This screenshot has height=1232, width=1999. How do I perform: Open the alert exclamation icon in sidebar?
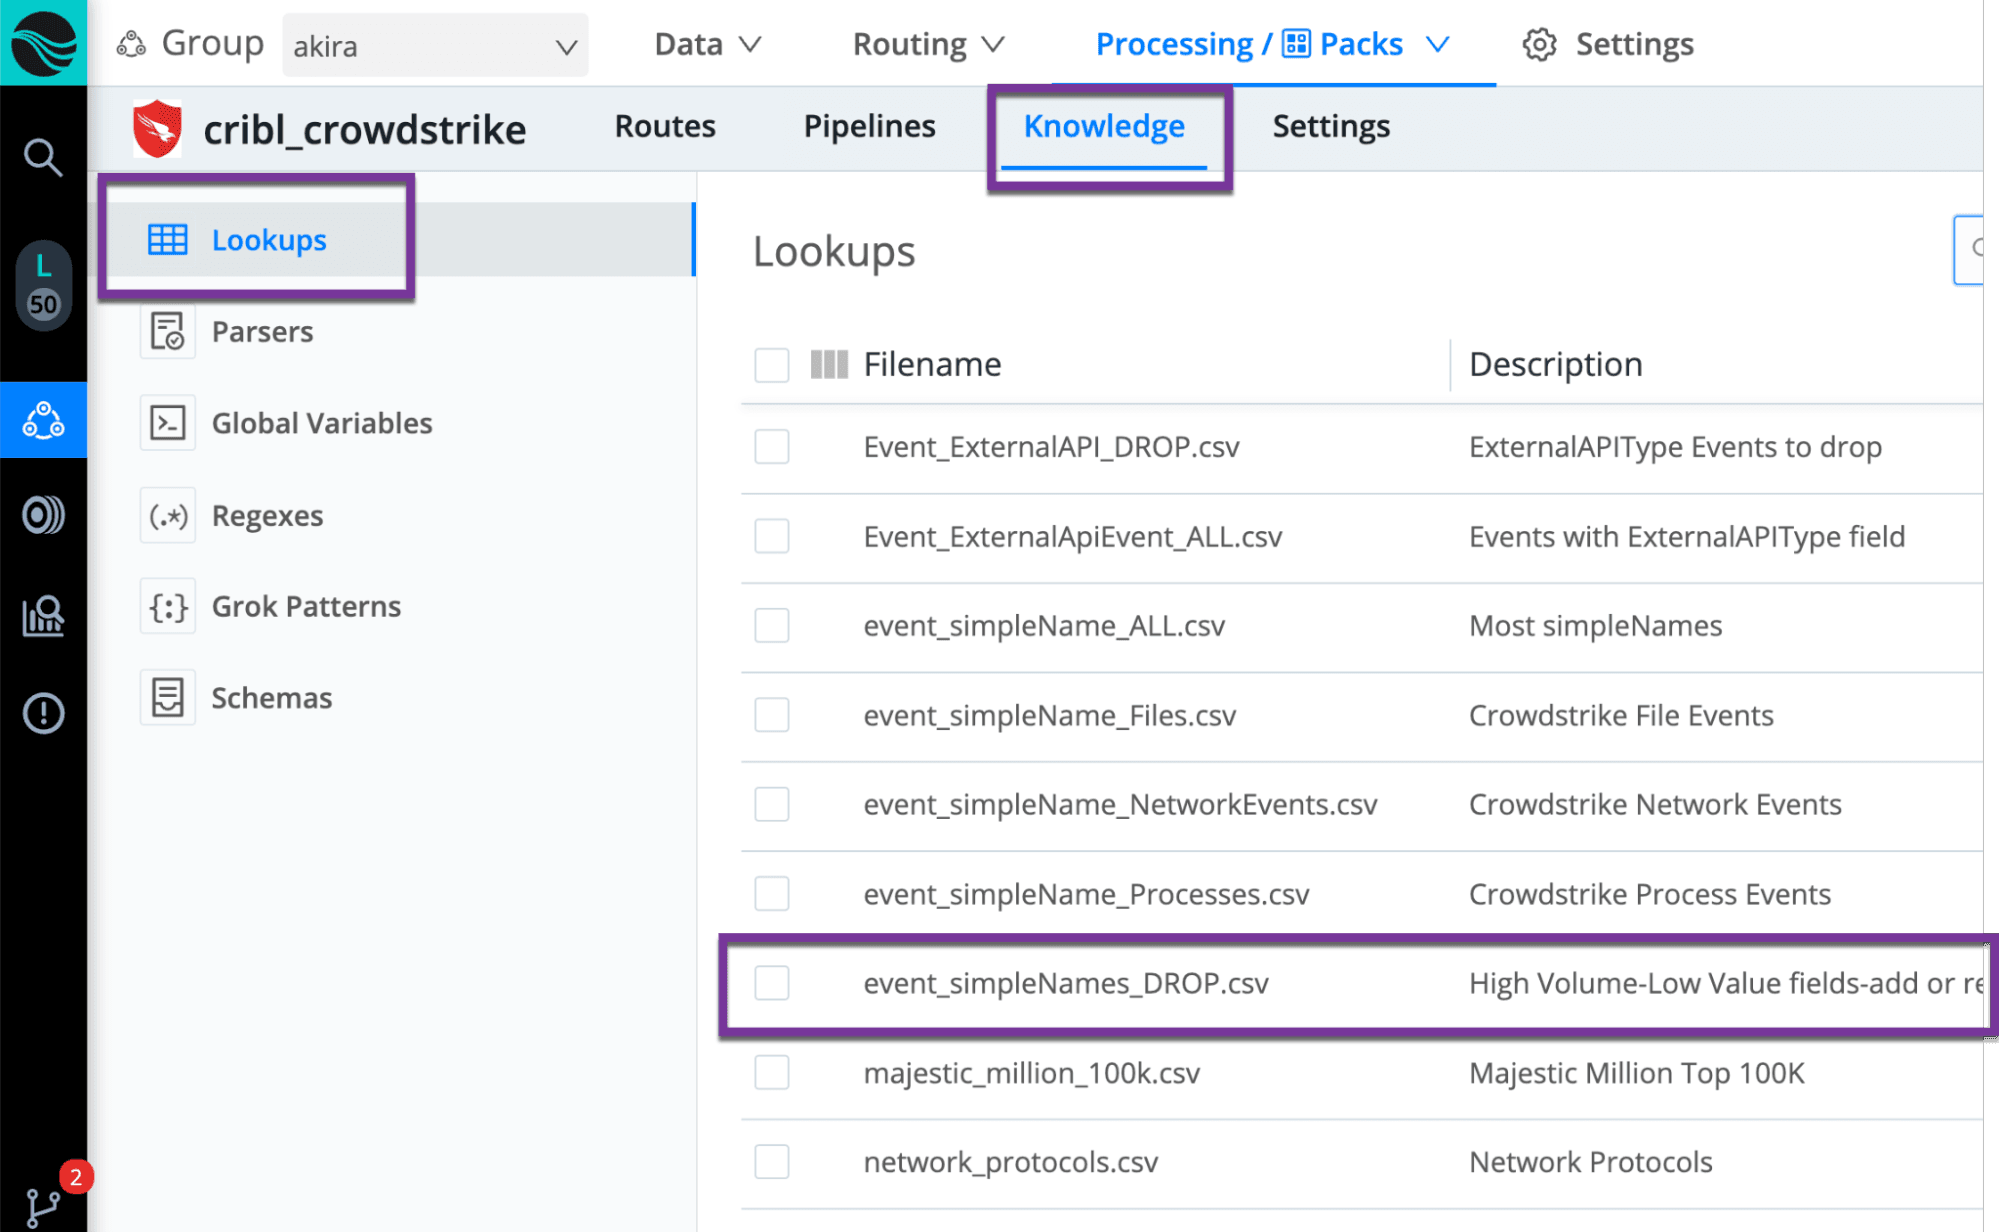pos(43,713)
